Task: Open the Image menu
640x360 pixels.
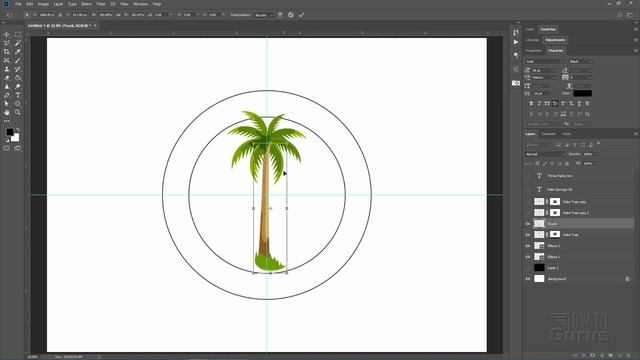Action: coord(43,4)
